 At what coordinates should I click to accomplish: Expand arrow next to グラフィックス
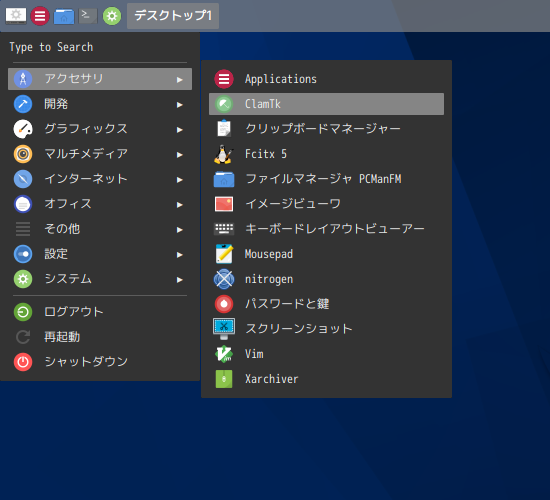180,130
